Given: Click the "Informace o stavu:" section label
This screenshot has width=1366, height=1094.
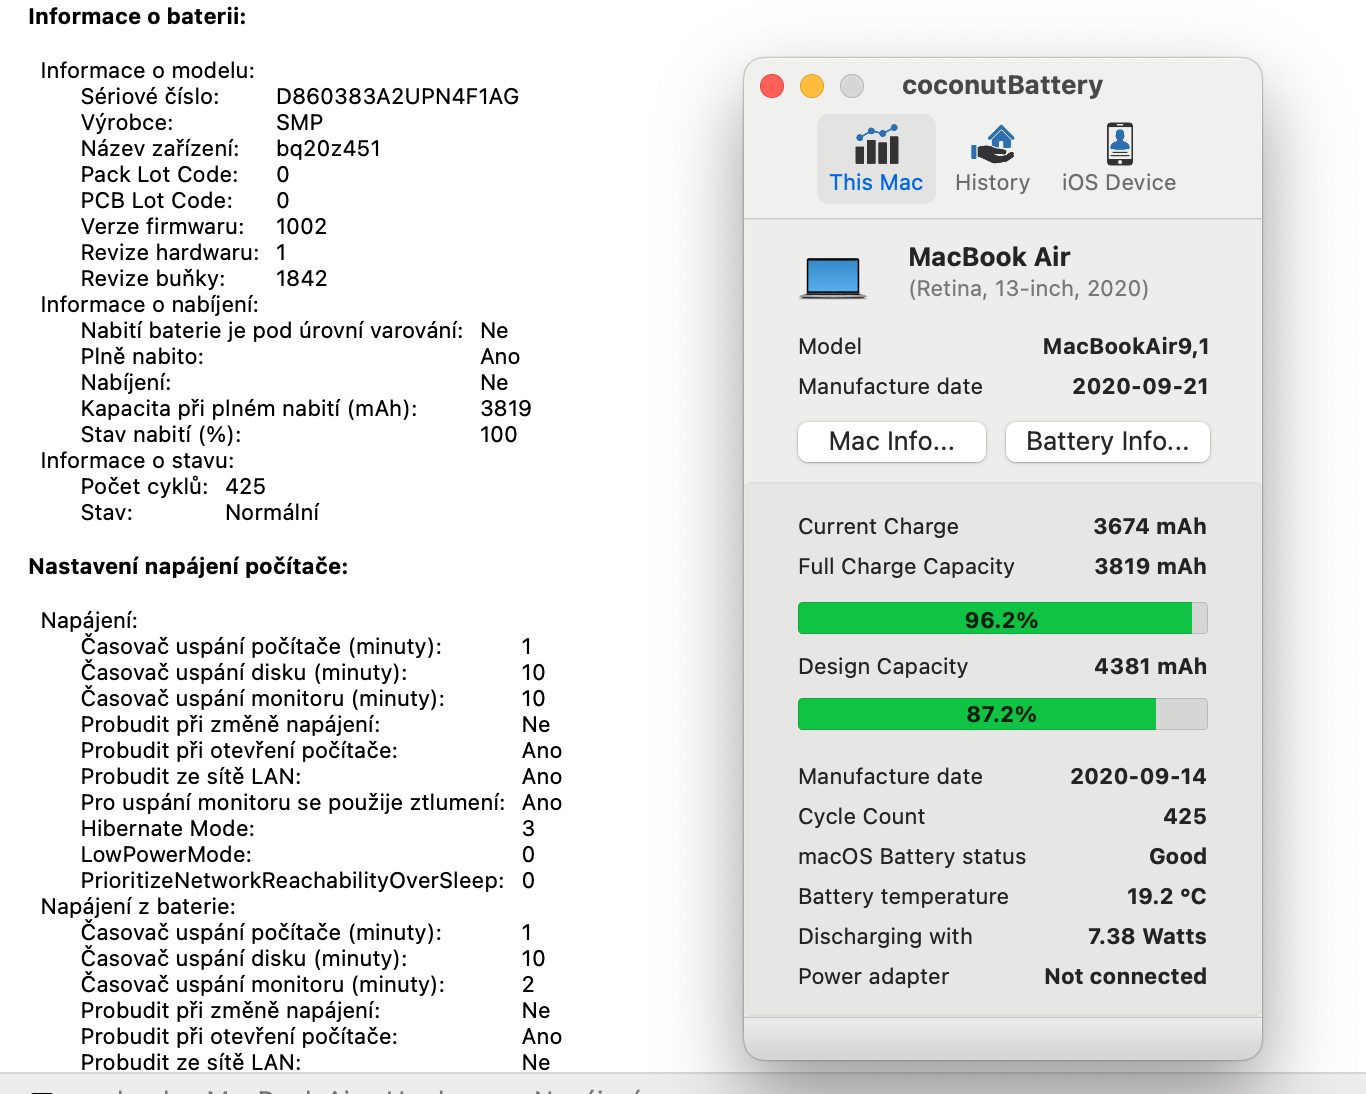Looking at the screenshot, I should tap(137, 461).
